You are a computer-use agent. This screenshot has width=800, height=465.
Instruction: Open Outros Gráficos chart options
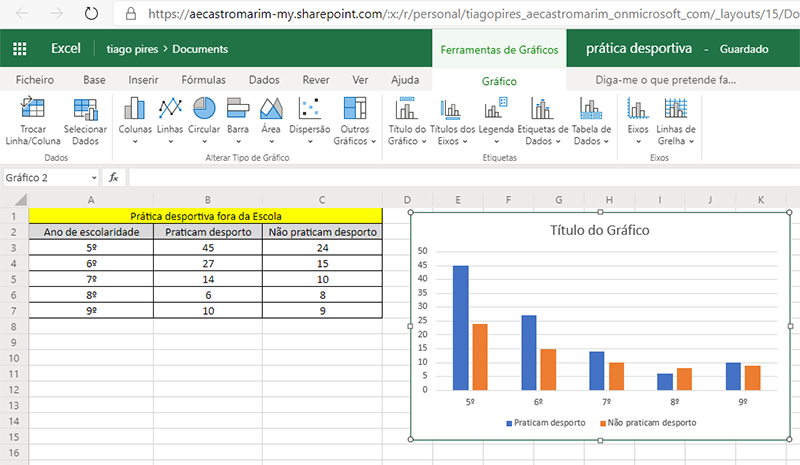[355, 121]
